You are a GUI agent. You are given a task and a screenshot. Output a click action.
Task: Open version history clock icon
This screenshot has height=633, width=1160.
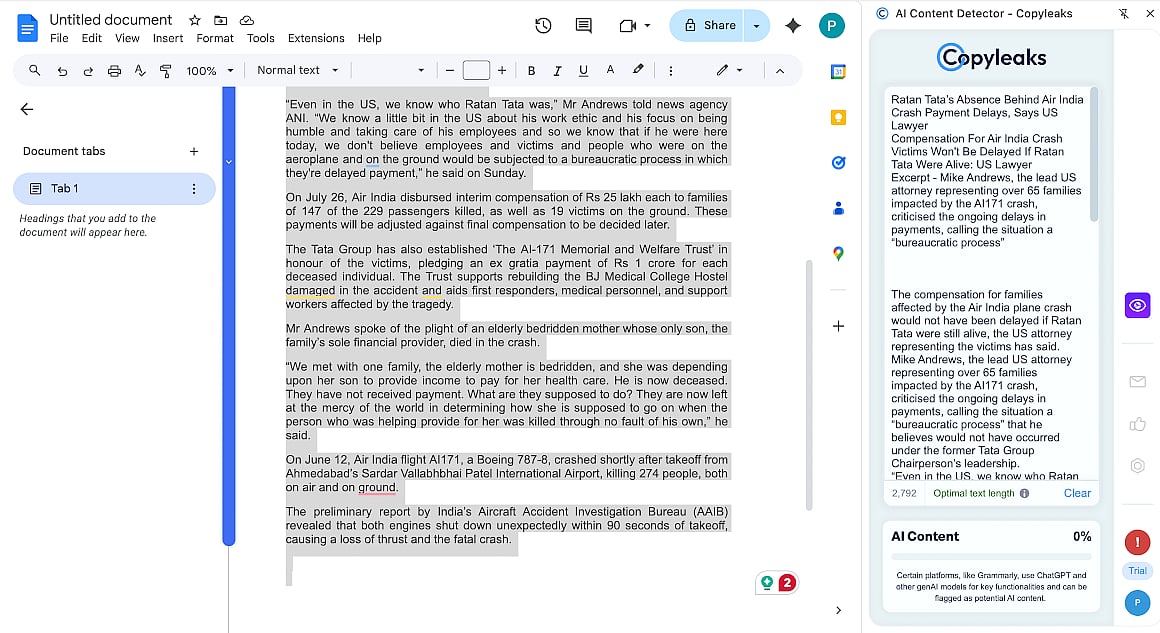[x=543, y=26]
